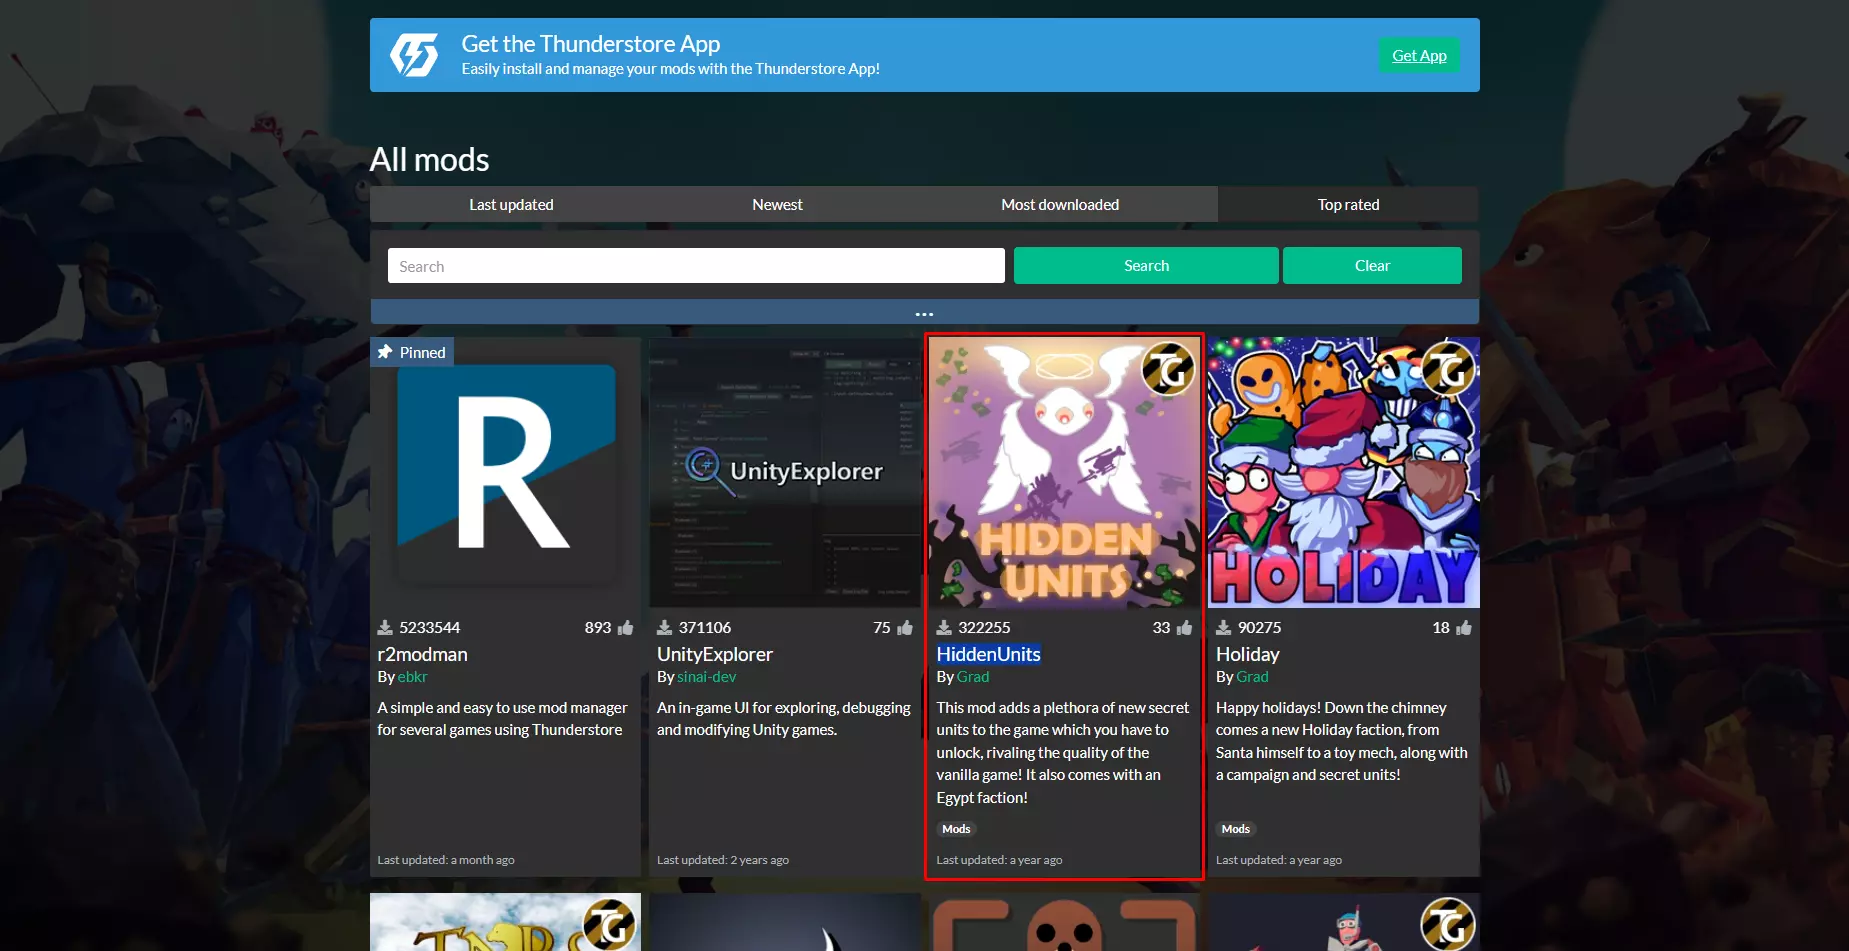Click the Clear button
1849x951 pixels.
[1372, 266]
